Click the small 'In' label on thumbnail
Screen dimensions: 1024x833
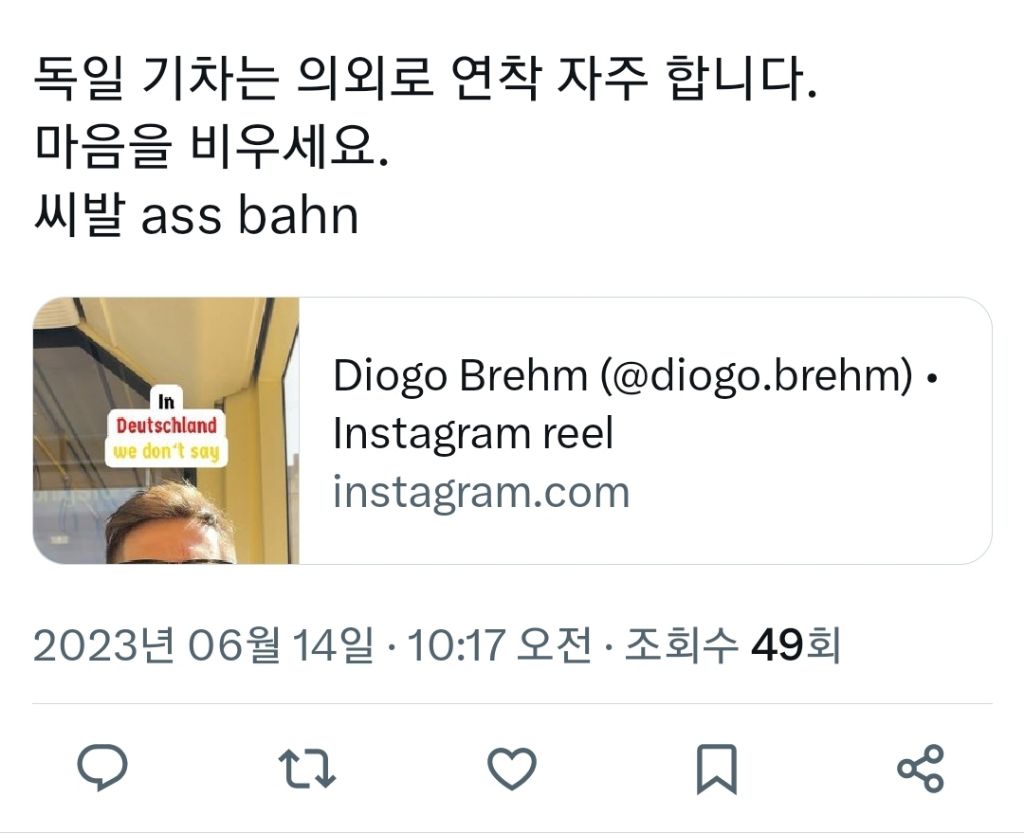point(167,401)
